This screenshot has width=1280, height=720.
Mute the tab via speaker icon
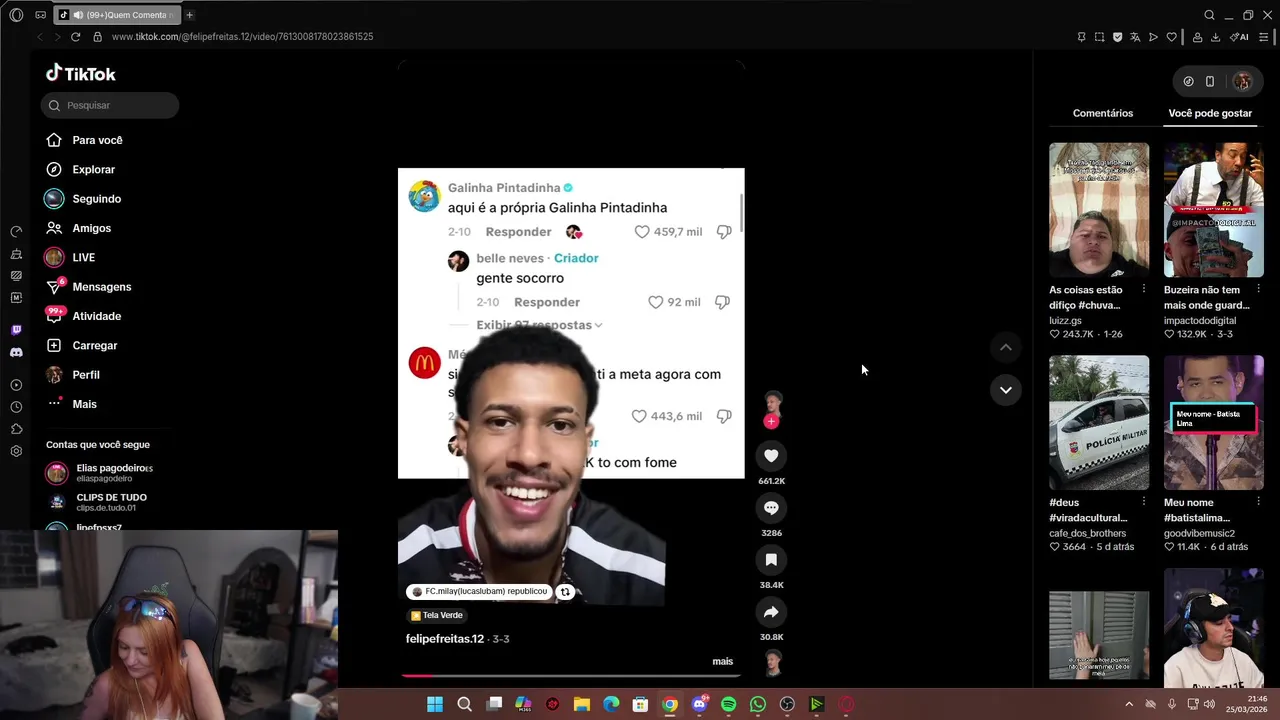pyautogui.click(x=78, y=15)
